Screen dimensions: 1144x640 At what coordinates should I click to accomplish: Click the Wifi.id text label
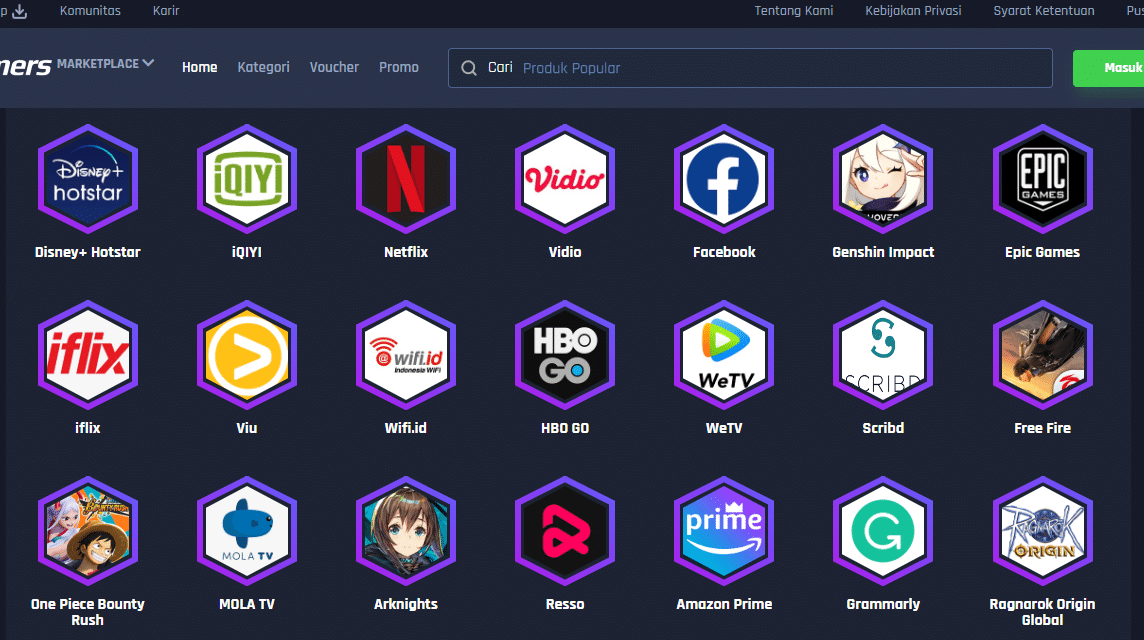click(x=406, y=428)
